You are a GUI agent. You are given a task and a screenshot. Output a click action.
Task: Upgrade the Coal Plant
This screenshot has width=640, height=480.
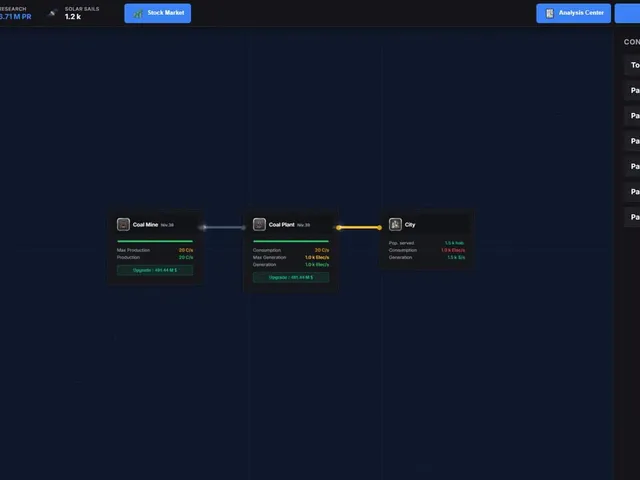tap(291, 278)
